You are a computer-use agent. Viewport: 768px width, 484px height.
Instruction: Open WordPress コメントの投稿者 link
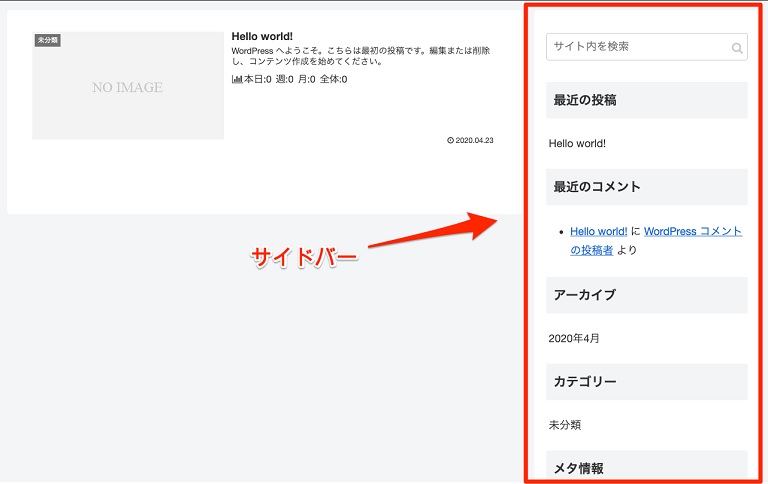pyautogui.click(x=656, y=241)
